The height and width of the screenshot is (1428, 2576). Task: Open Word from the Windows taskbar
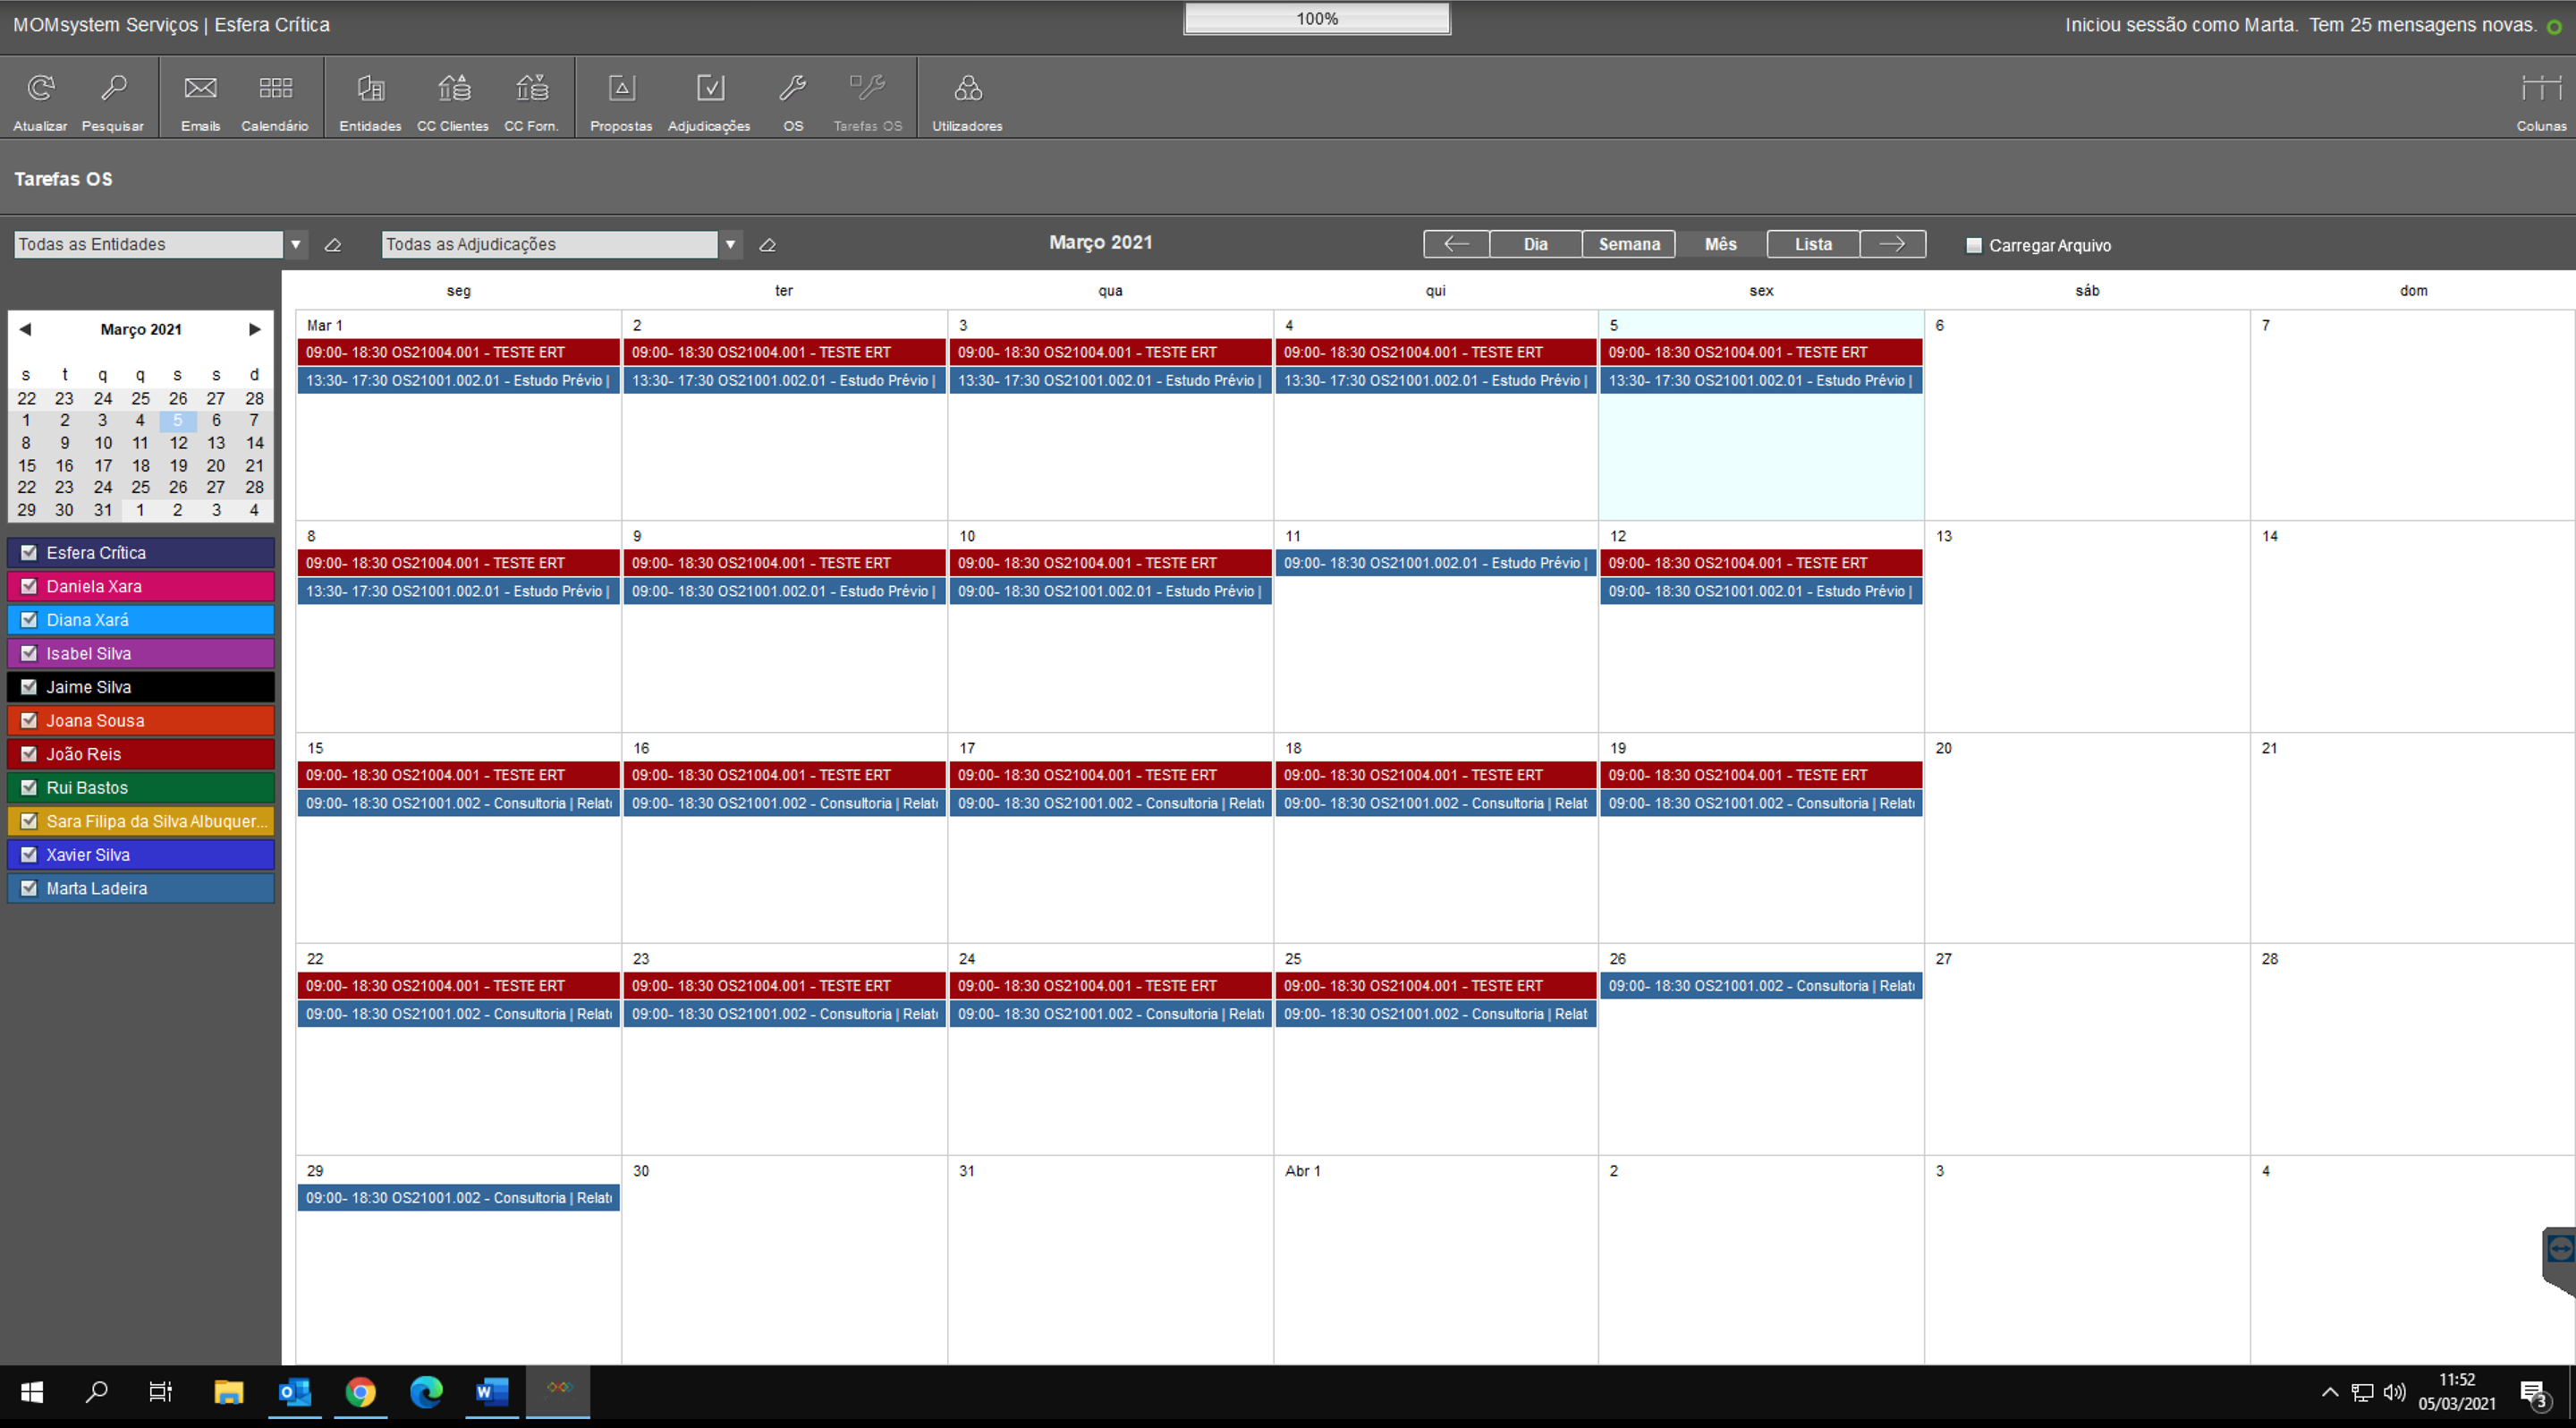point(491,1391)
